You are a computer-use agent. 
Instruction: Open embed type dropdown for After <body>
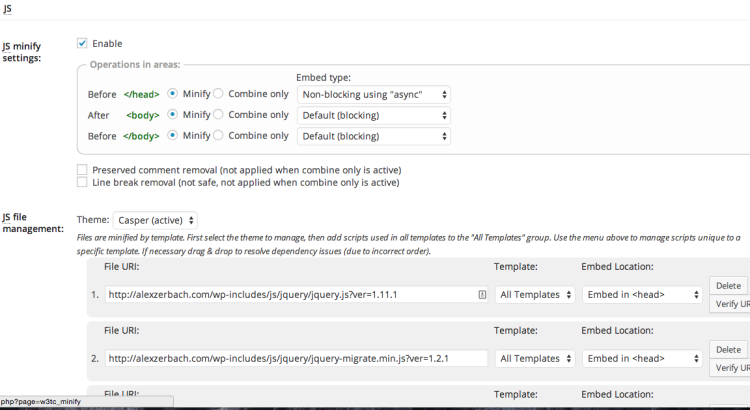(x=374, y=115)
